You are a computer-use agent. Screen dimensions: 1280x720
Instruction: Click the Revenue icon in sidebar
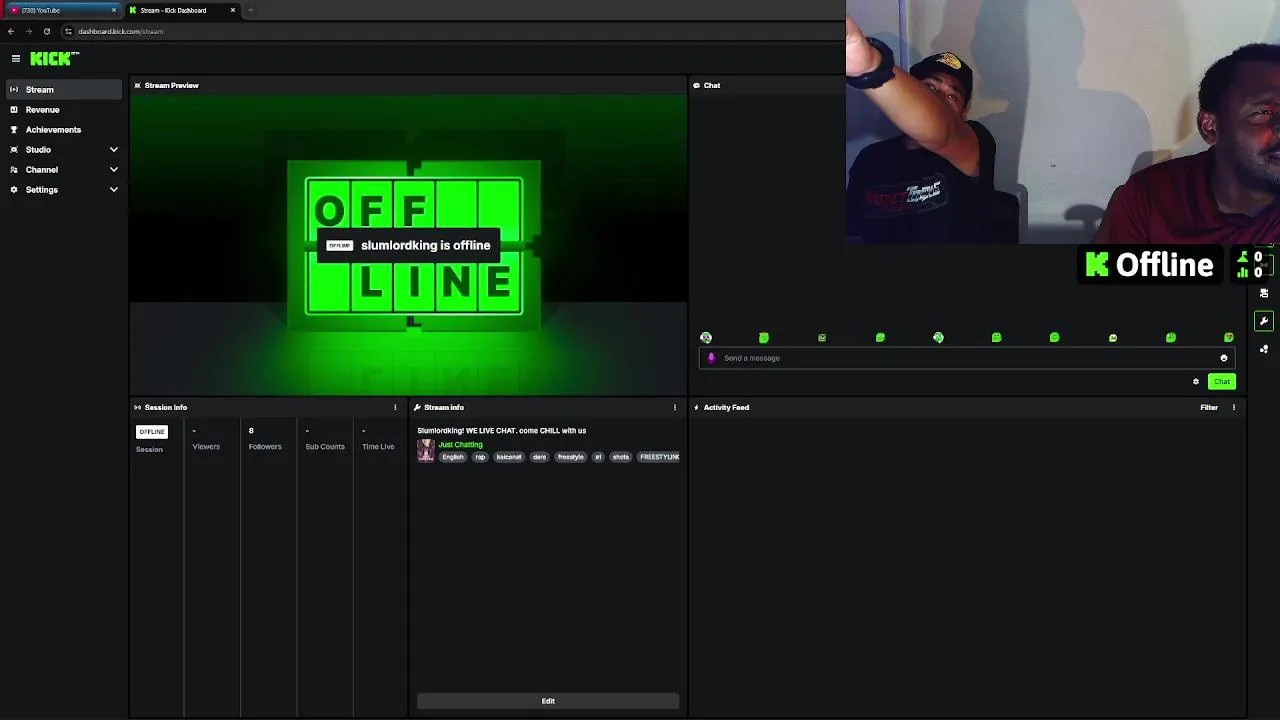(x=14, y=110)
